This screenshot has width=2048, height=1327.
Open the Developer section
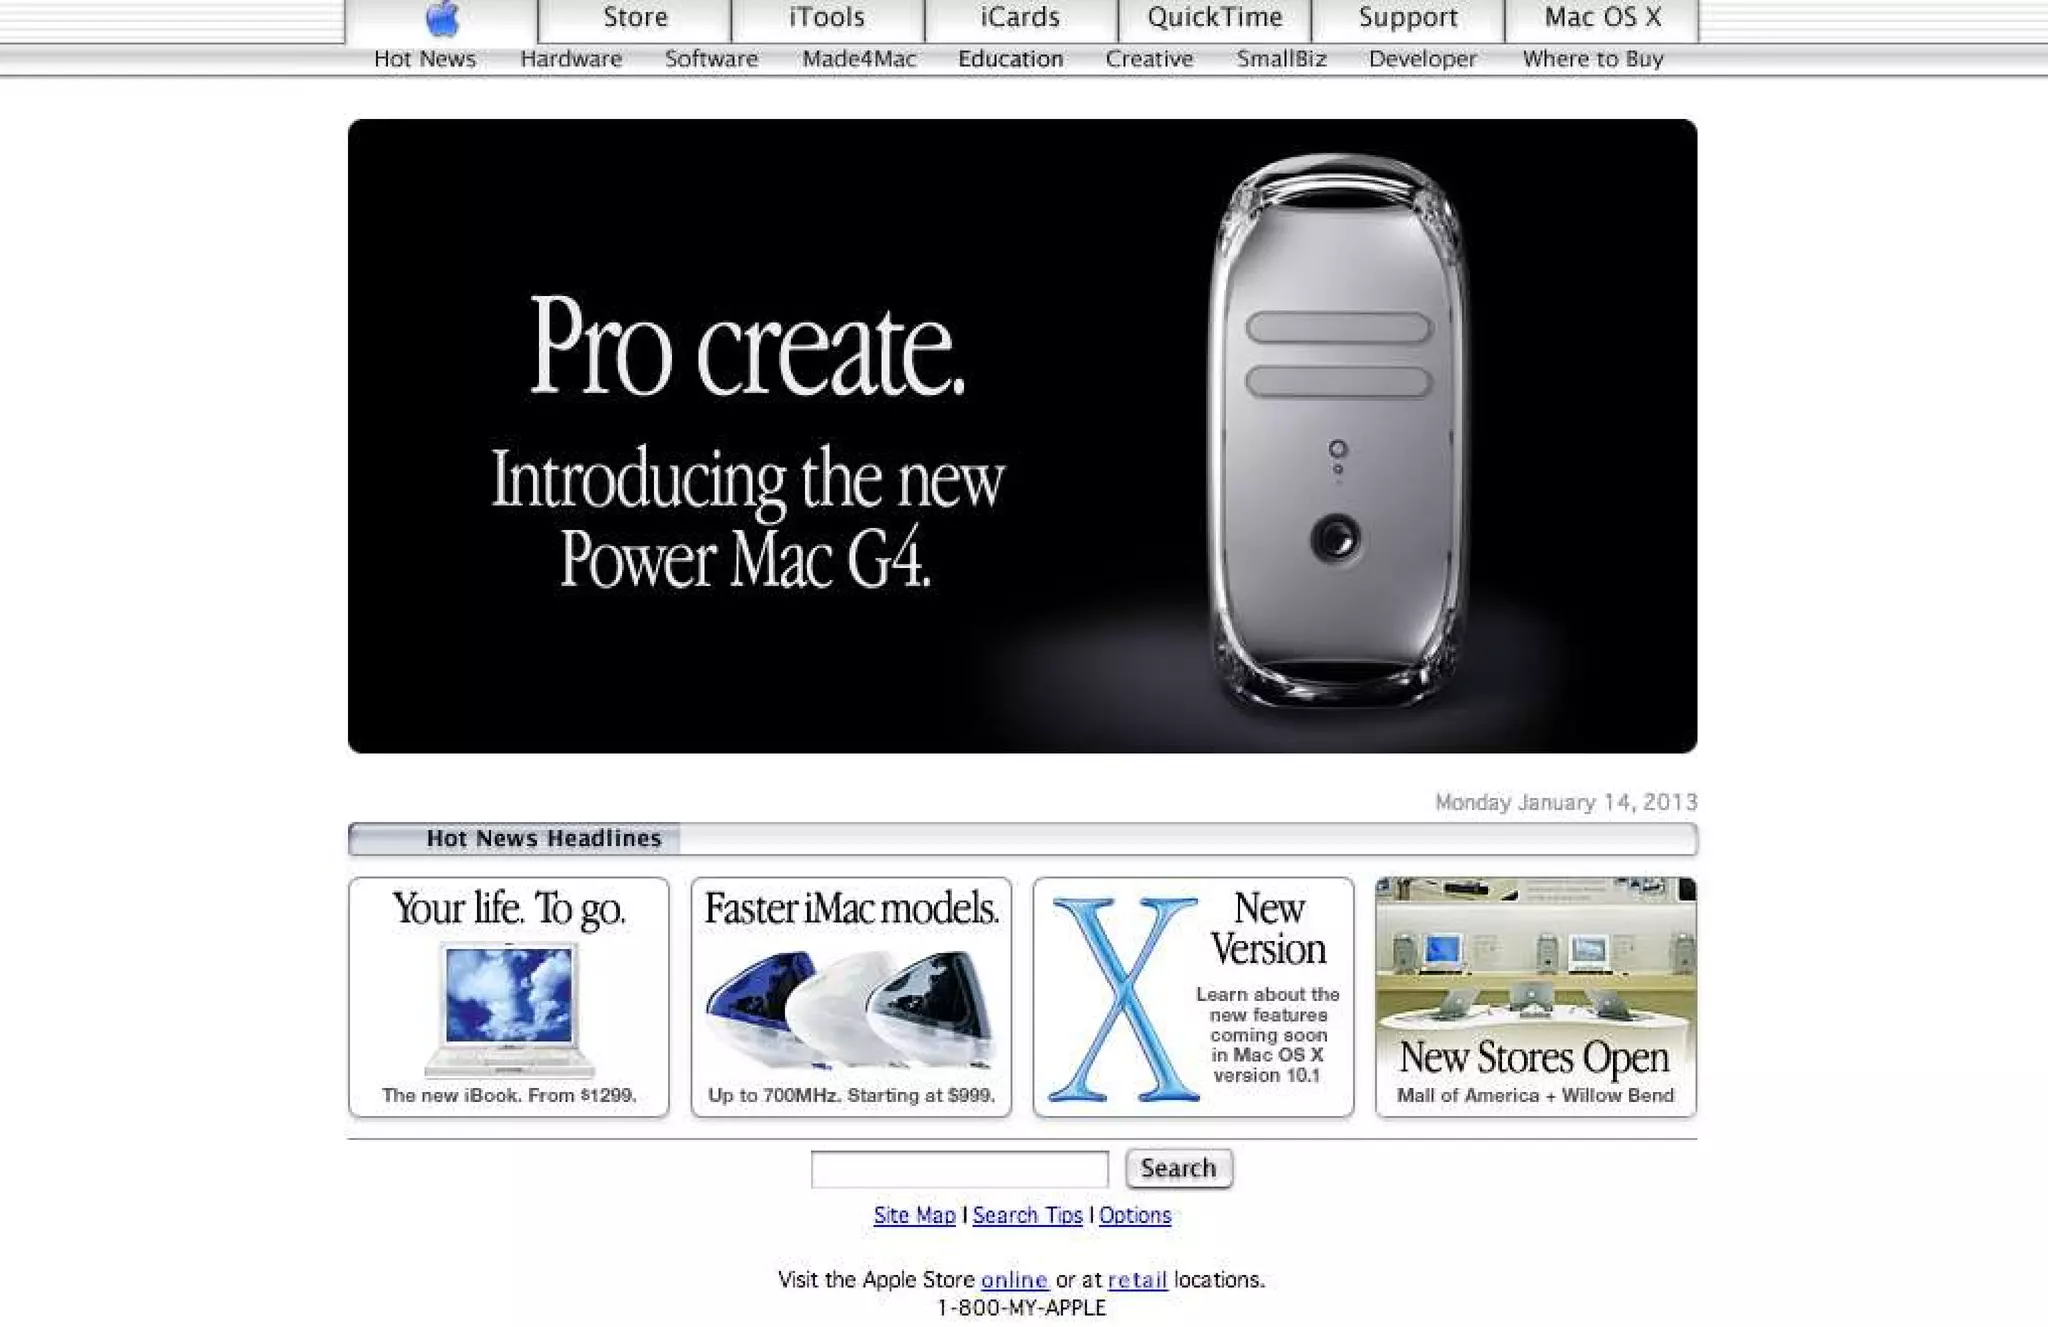1422,59
